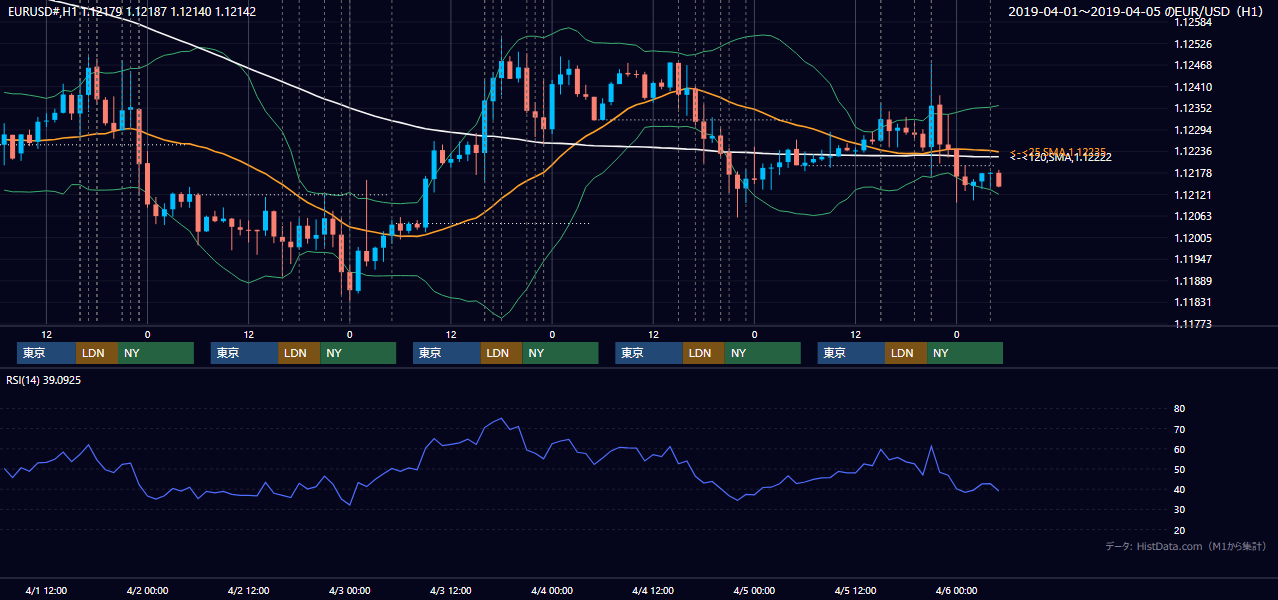Click the 1.12468 price level label
Viewport: 1278px width, 600px height.
click(x=1193, y=65)
